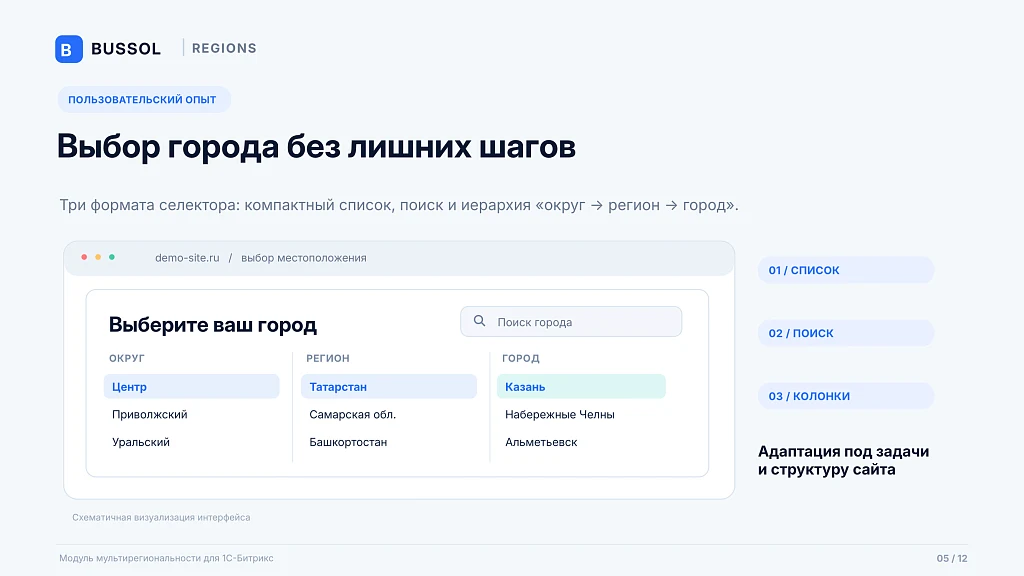The height and width of the screenshot is (576, 1024).
Task: Click the search magnifier icon
Action: coord(479,321)
